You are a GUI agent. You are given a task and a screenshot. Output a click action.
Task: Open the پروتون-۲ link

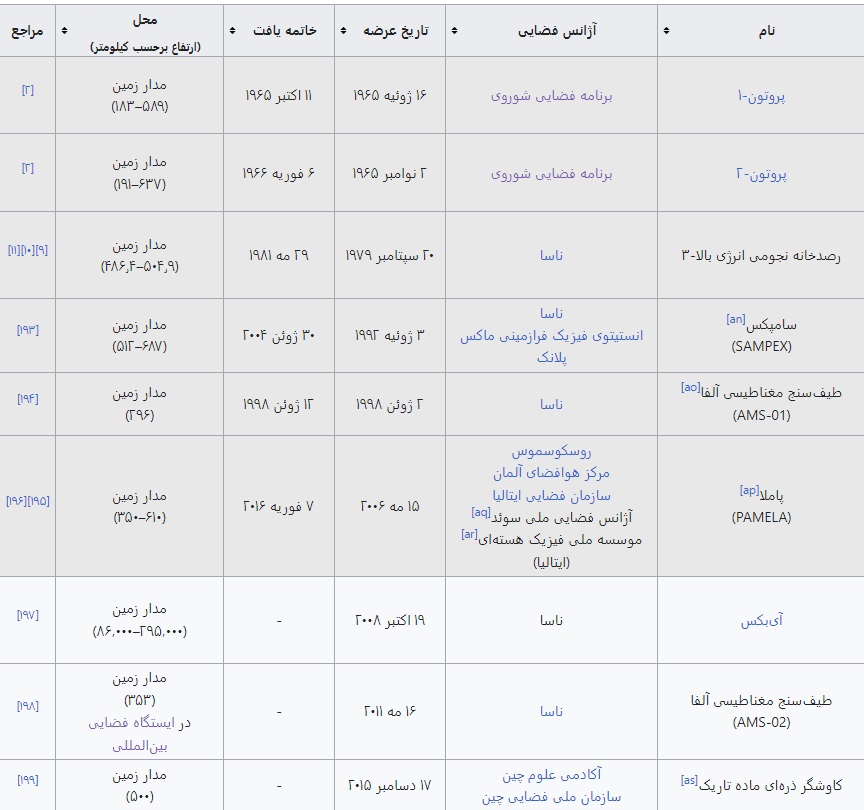point(761,174)
